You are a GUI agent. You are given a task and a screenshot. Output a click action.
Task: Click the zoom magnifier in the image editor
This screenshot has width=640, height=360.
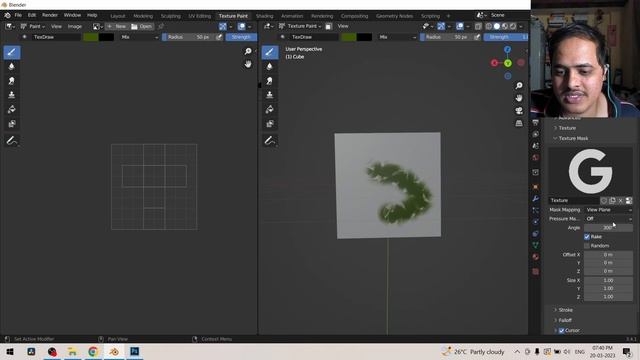[x=248, y=51]
